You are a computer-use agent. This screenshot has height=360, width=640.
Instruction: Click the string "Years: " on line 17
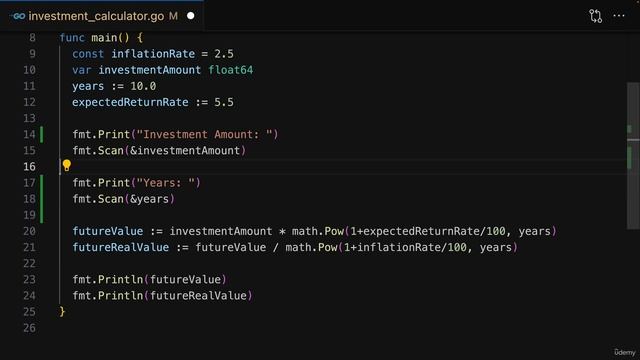[x=166, y=183]
